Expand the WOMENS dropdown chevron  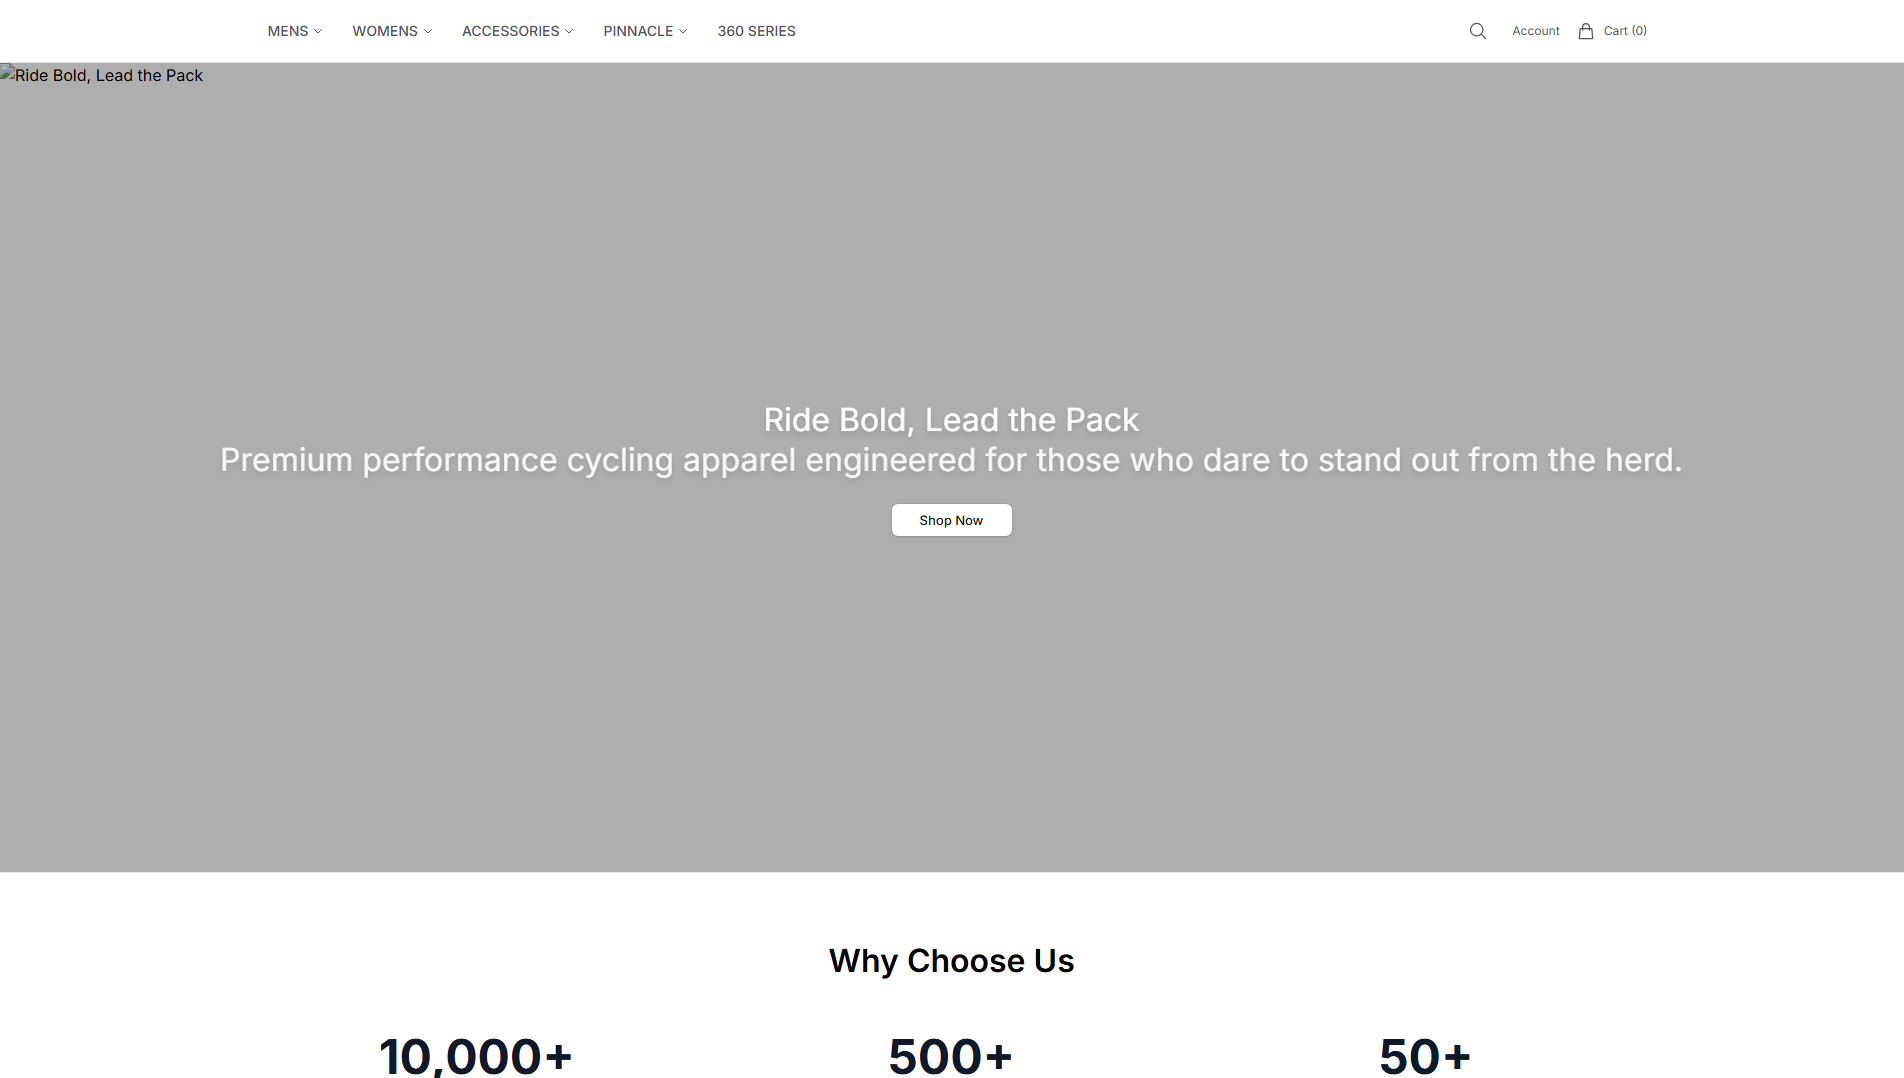click(x=428, y=31)
